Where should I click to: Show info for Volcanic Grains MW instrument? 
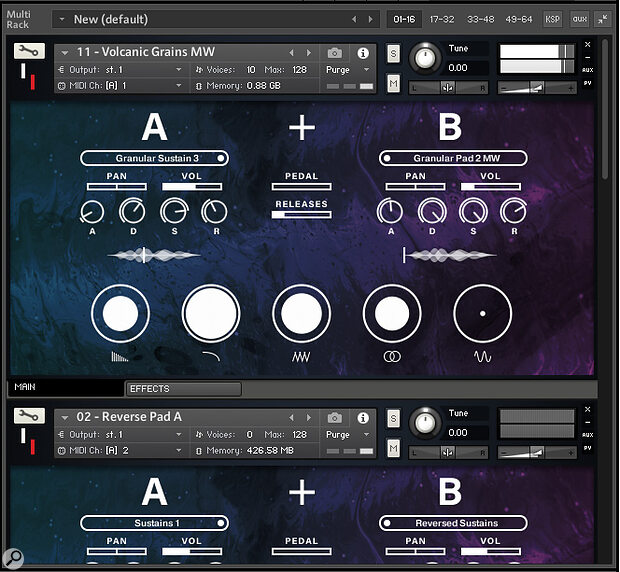coord(363,53)
